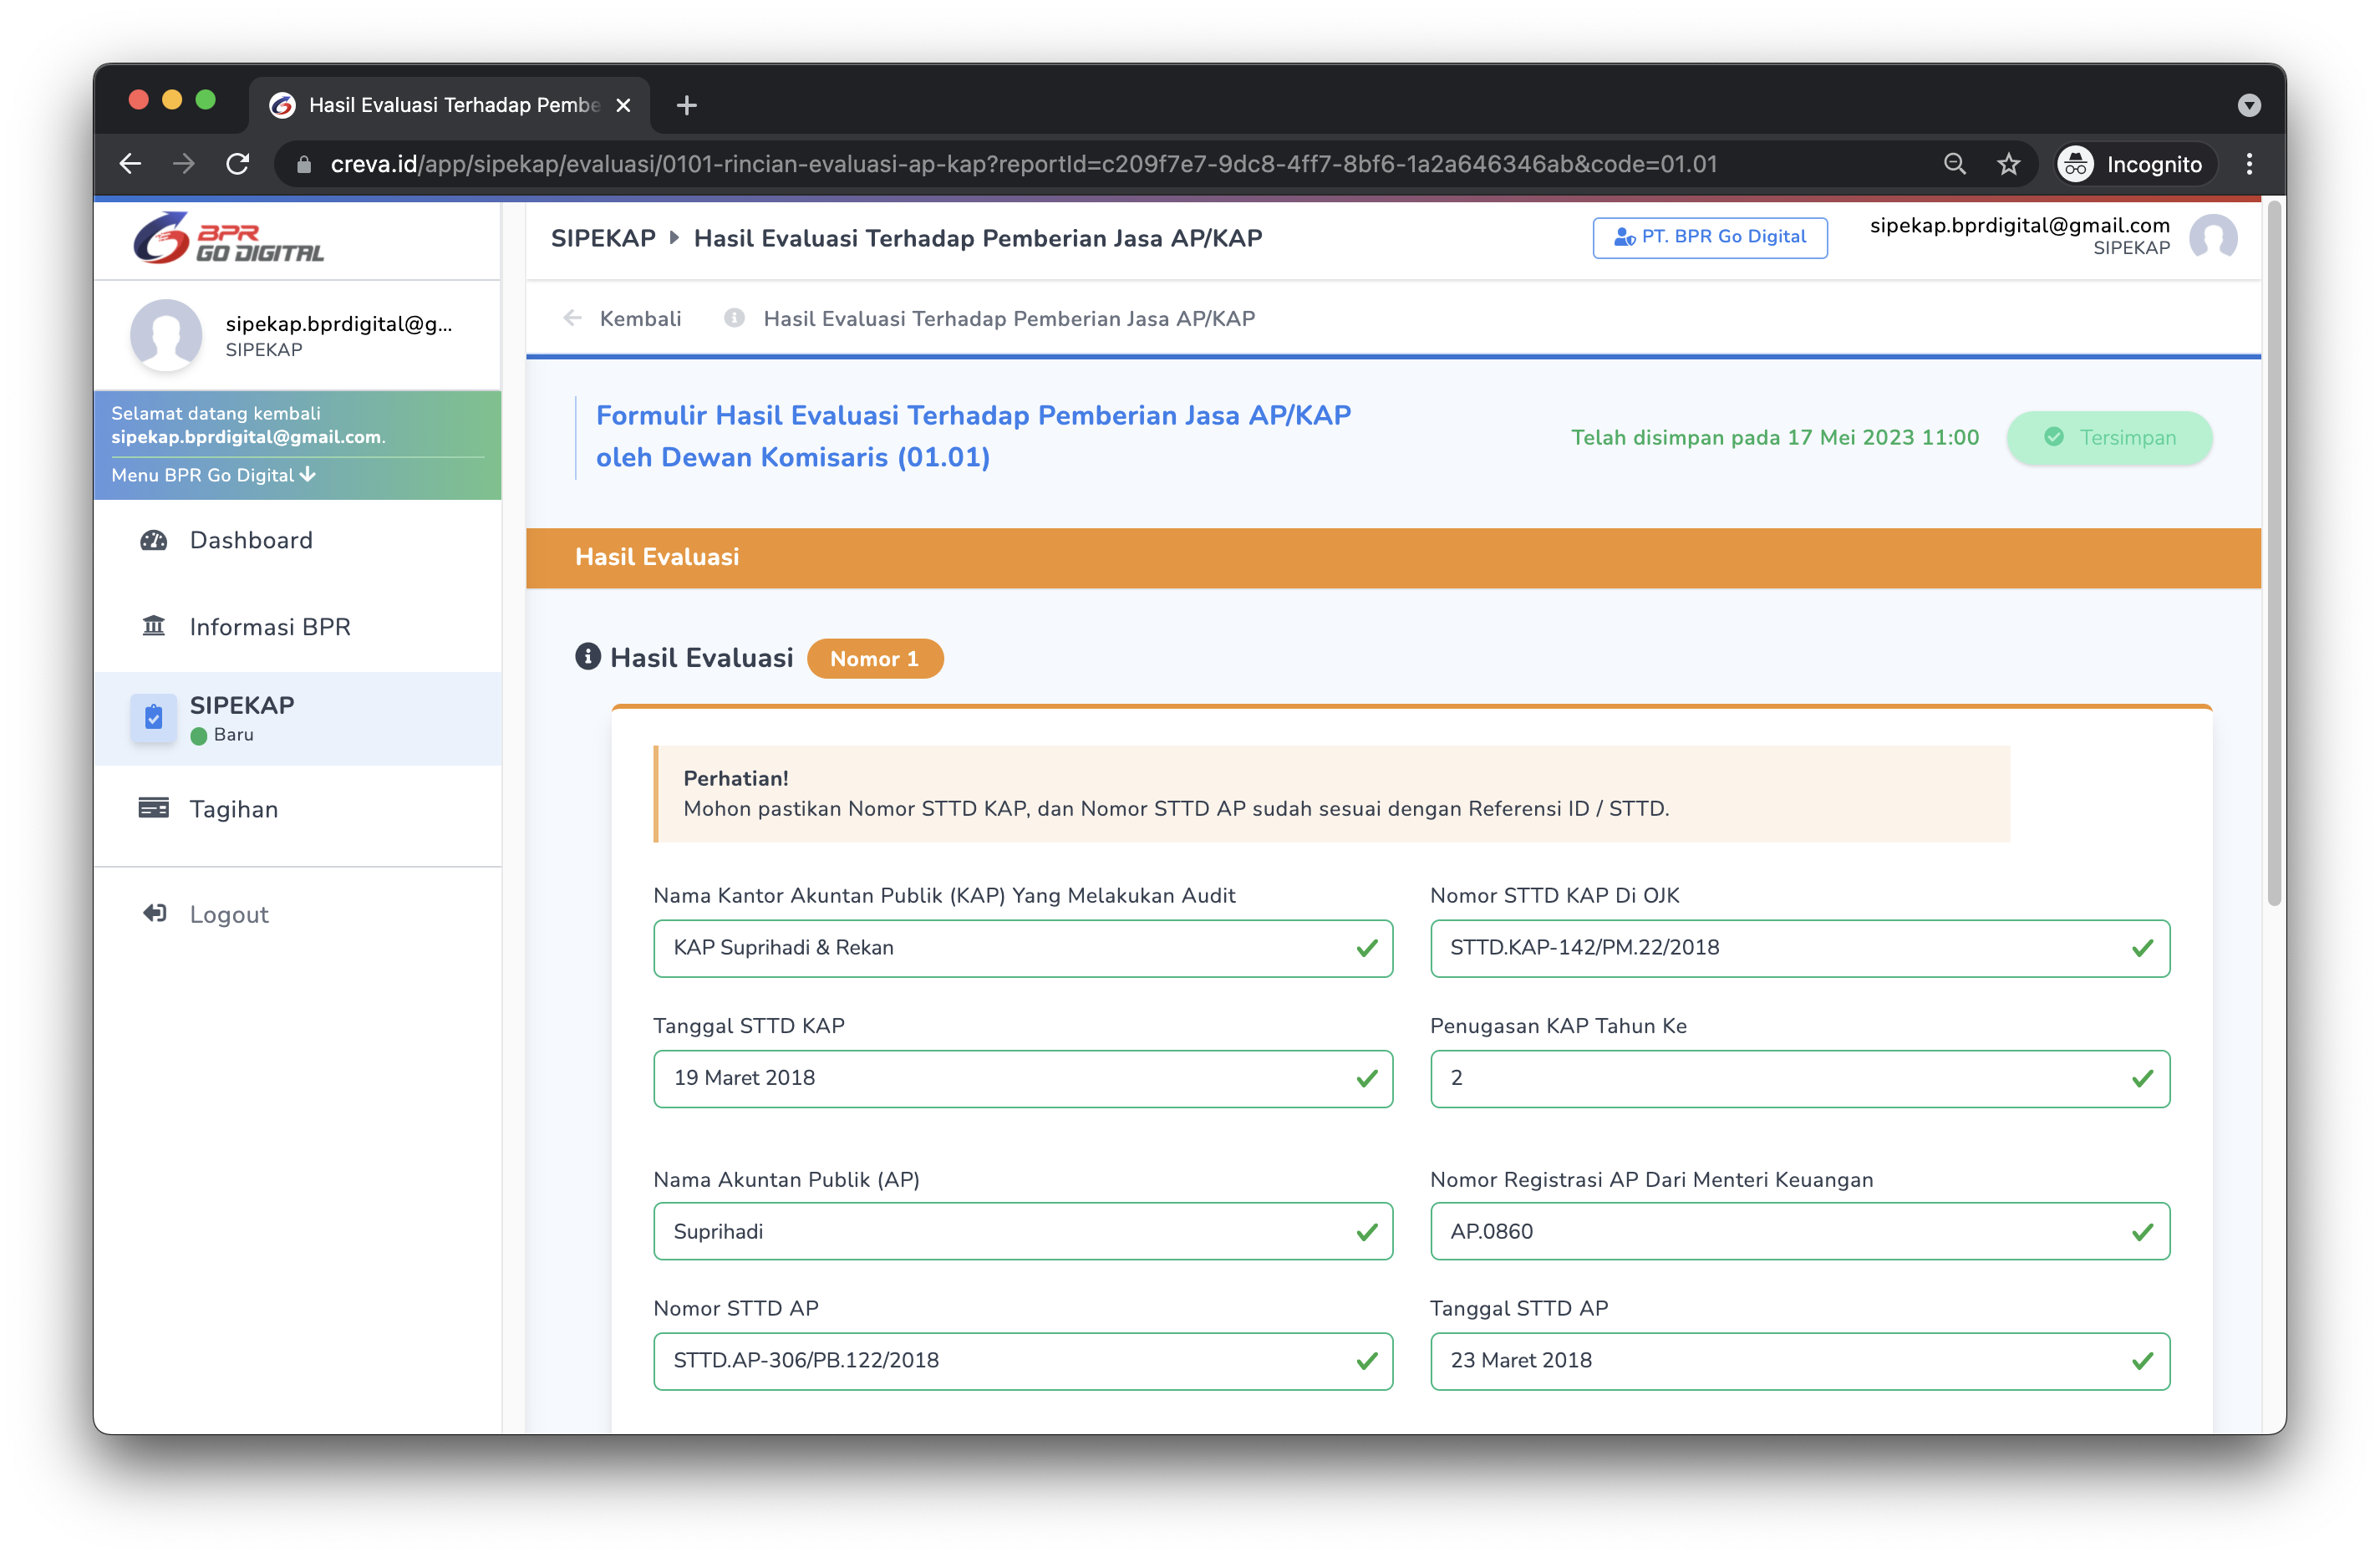
Task: Click Telah disimpan pada 17 Mei 2023 text
Action: point(1774,437)
